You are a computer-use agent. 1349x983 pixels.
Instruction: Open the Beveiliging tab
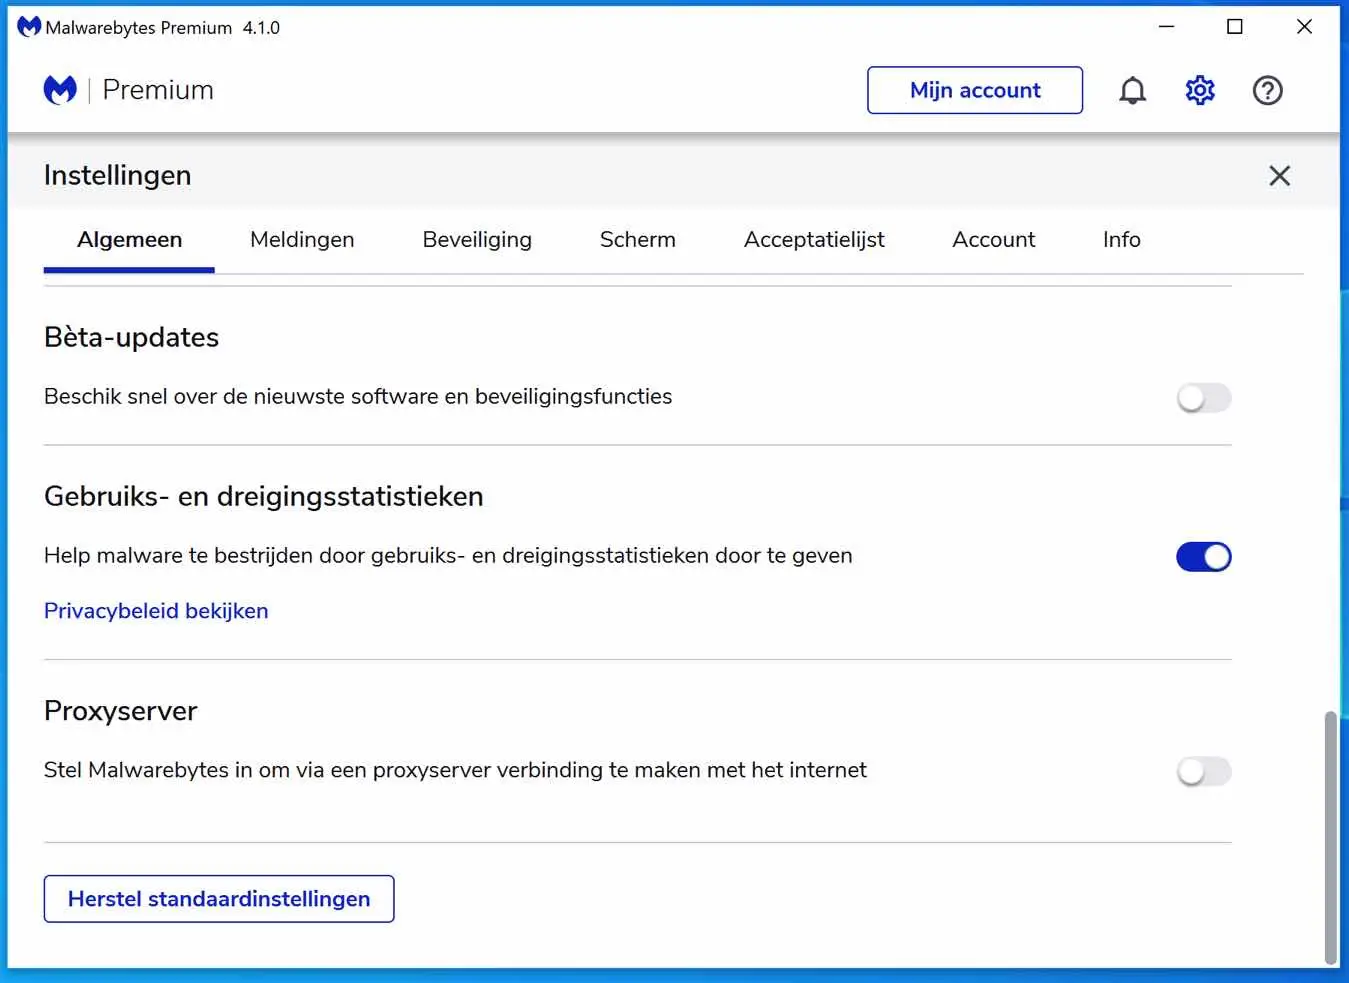tap(477, 240)
